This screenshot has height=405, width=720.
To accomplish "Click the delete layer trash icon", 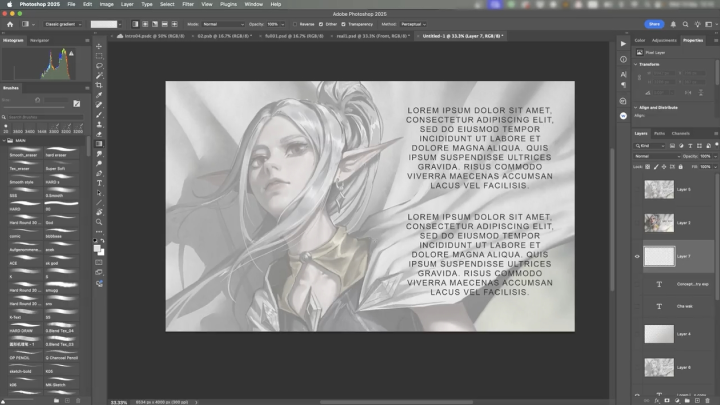I will pyautogui.click(x=709, y=399).
